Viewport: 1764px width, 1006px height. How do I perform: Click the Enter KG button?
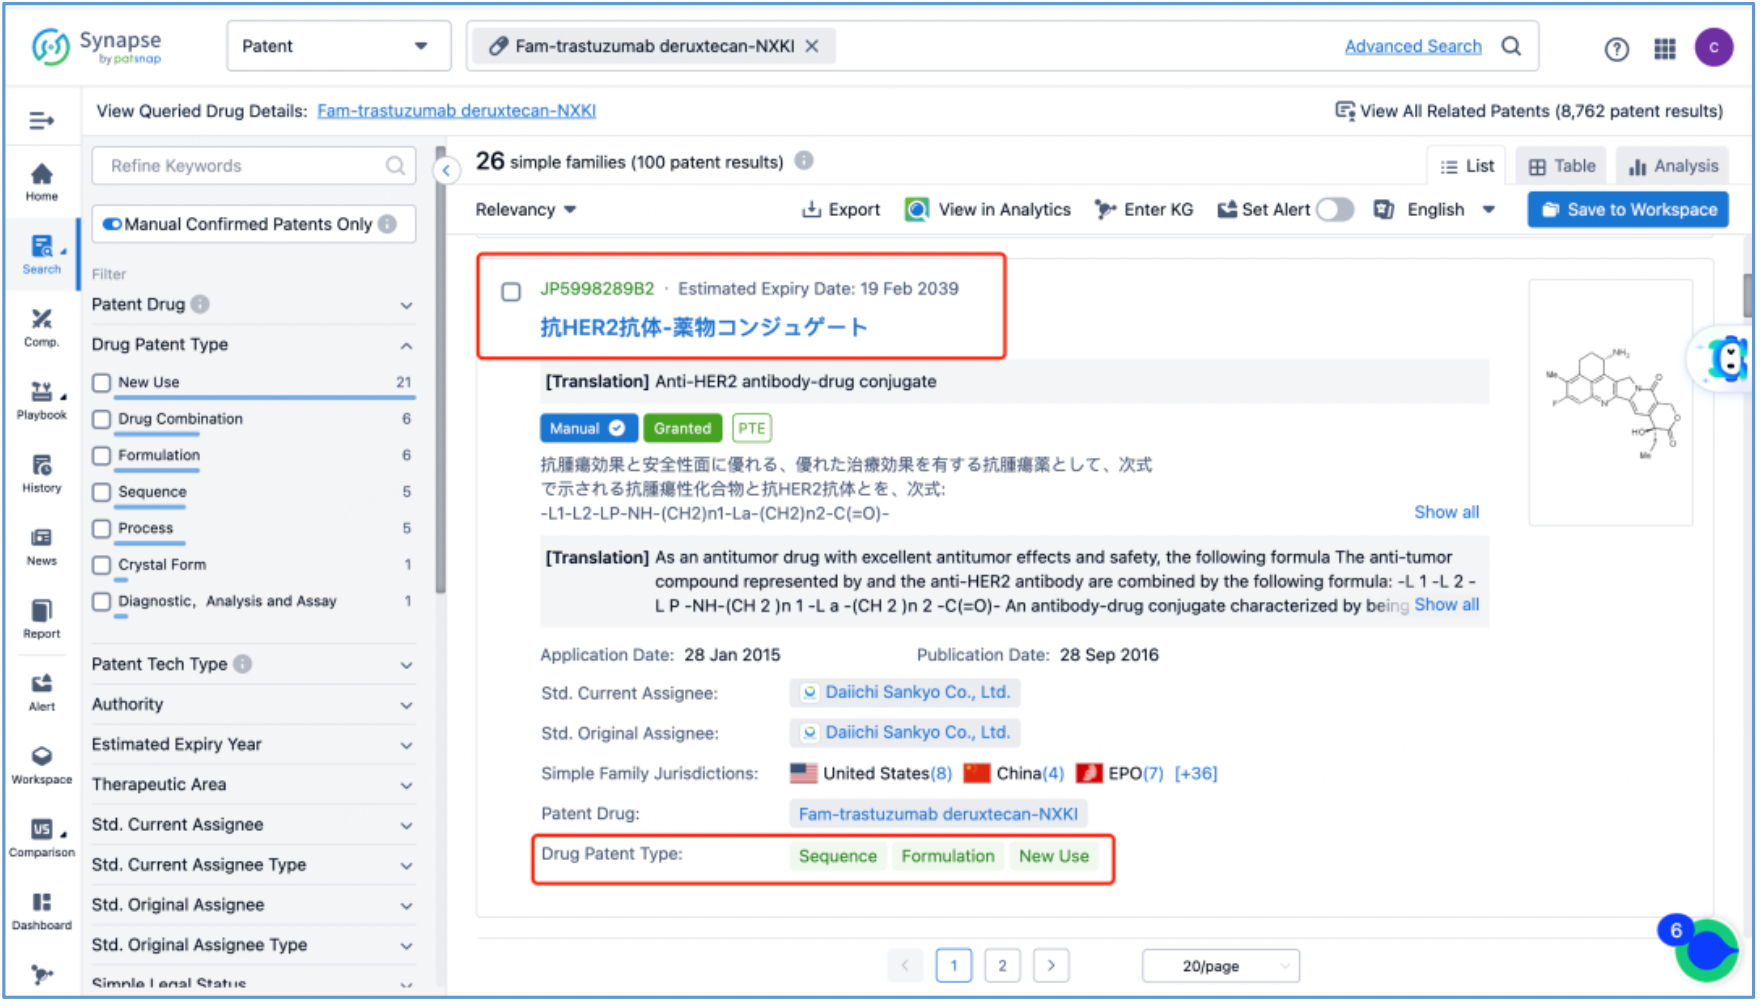[x=1144, y=209]
